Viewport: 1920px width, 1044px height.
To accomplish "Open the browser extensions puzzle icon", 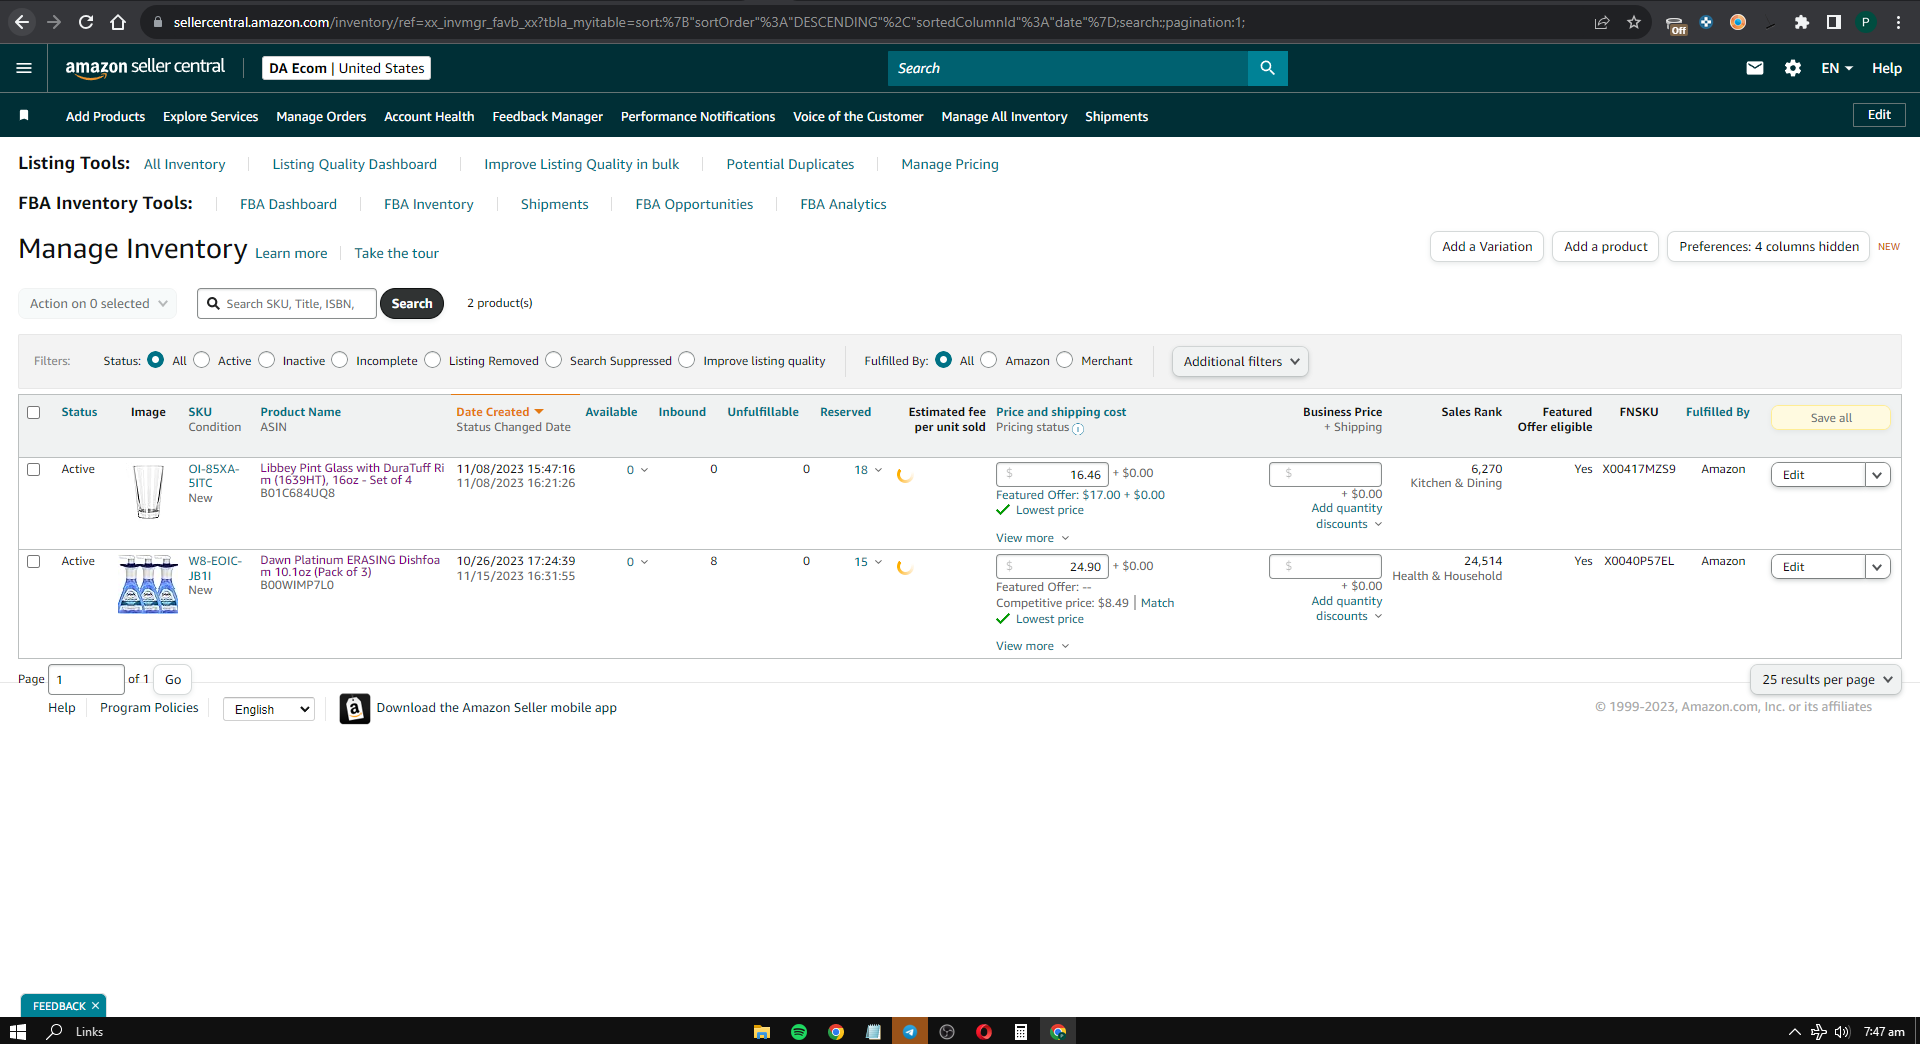I will 1802,22.
